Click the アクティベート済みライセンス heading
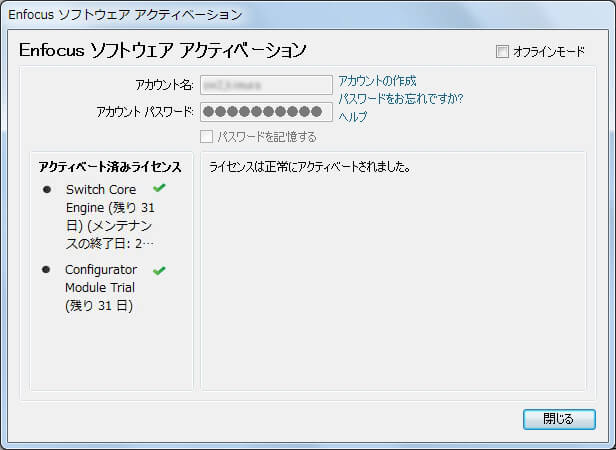The width and height of the screenshot is (616, 450). 110,167
